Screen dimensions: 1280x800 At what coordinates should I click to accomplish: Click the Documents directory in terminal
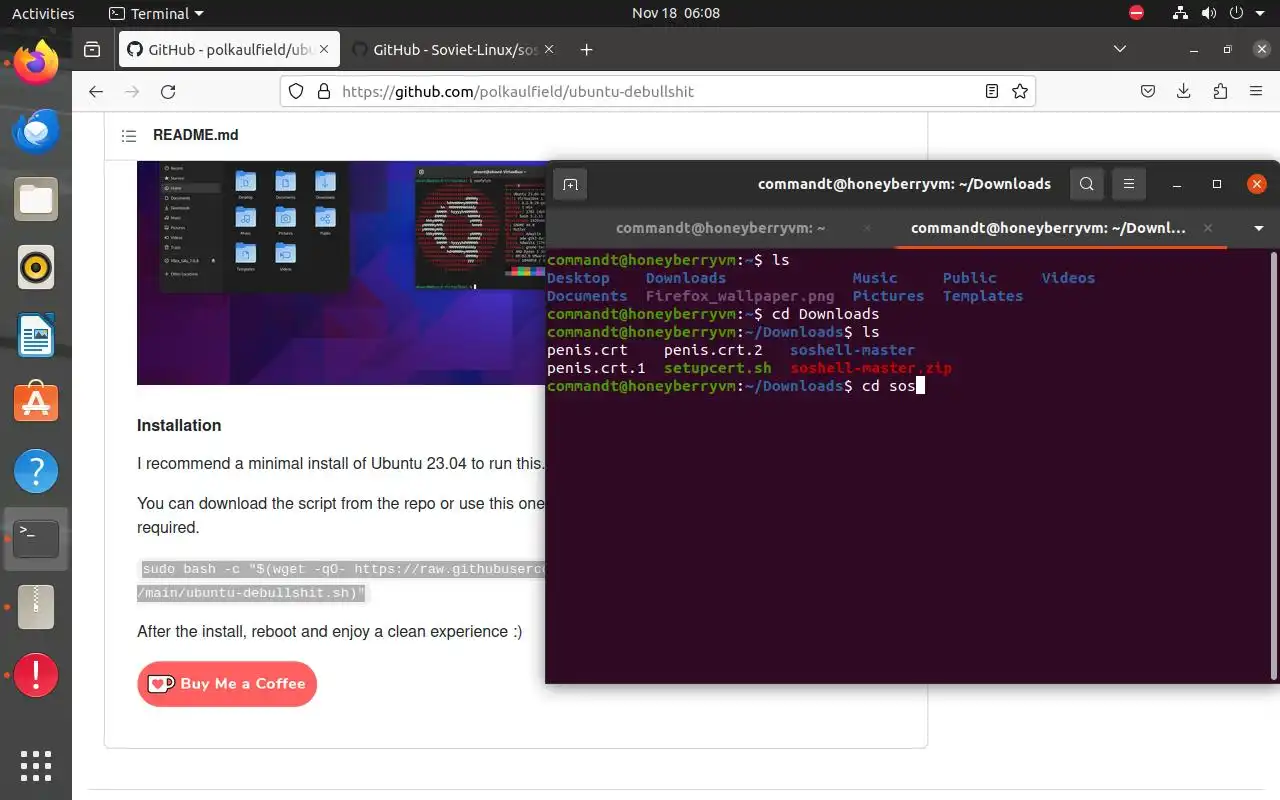coord(587,296)
